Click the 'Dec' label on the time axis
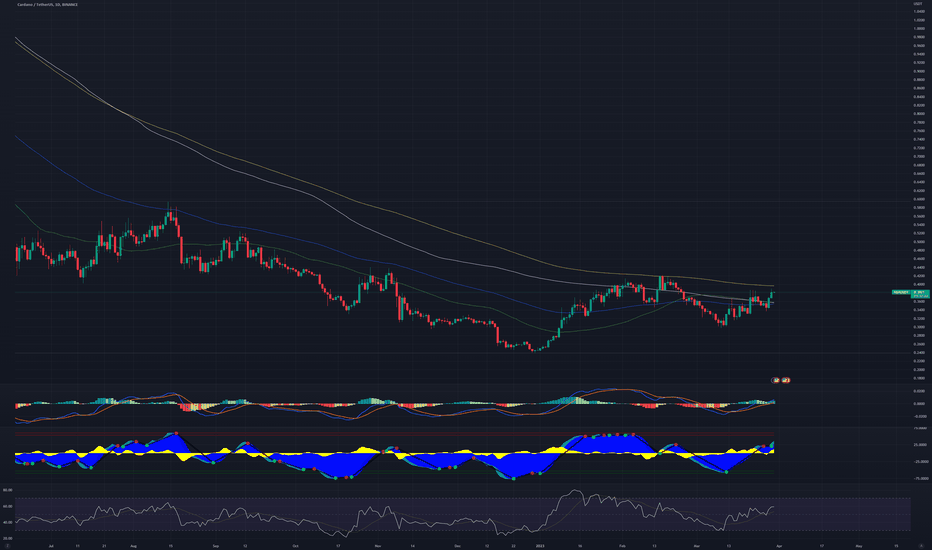932x550 pixels. point(457,545)
